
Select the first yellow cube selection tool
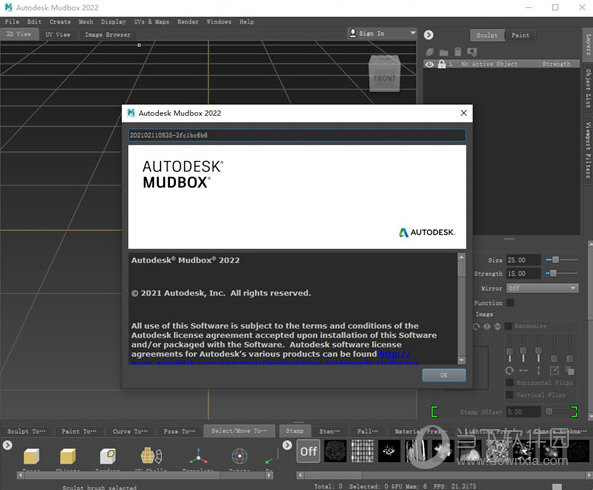pyautogui.click(x=31, y=456)
